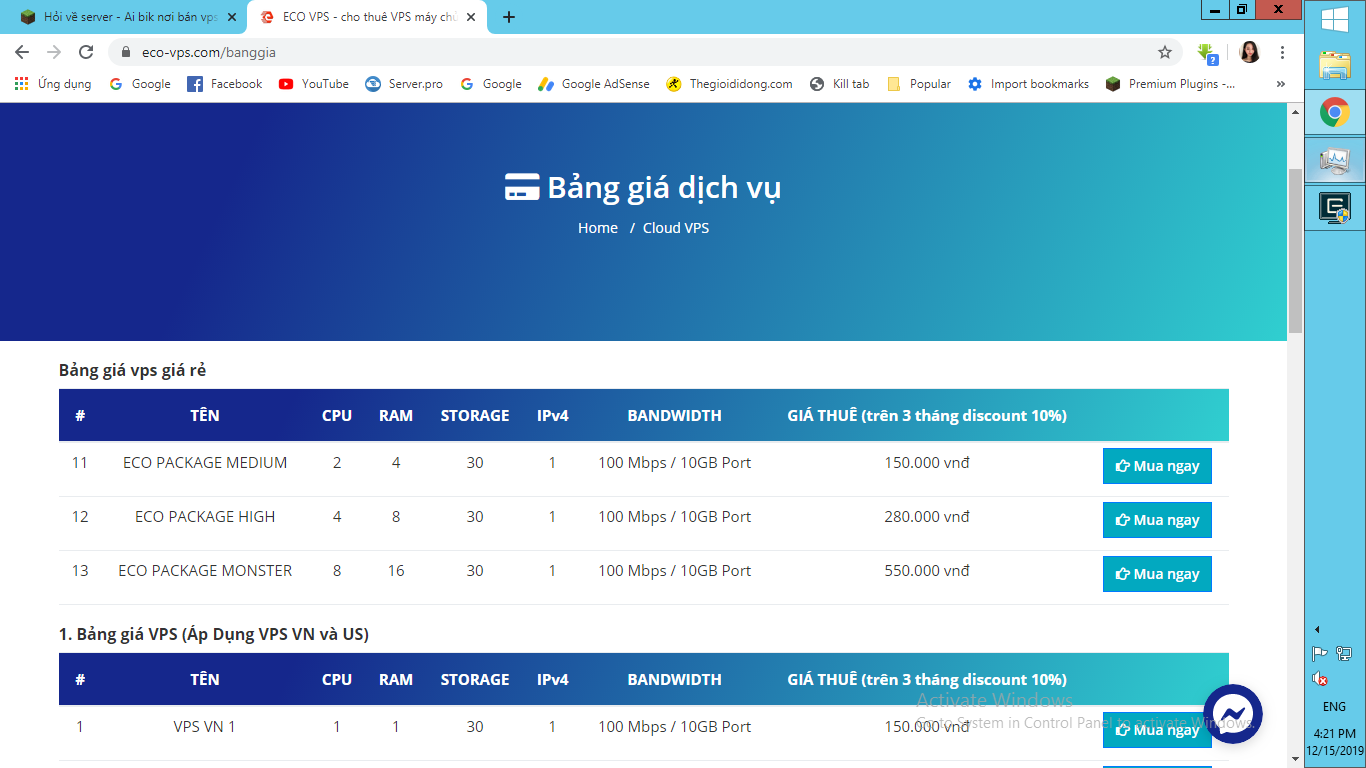Open the Popular bookmarks folder
The height and width of the screenshot is (768, 1366).
coord(919,84)
